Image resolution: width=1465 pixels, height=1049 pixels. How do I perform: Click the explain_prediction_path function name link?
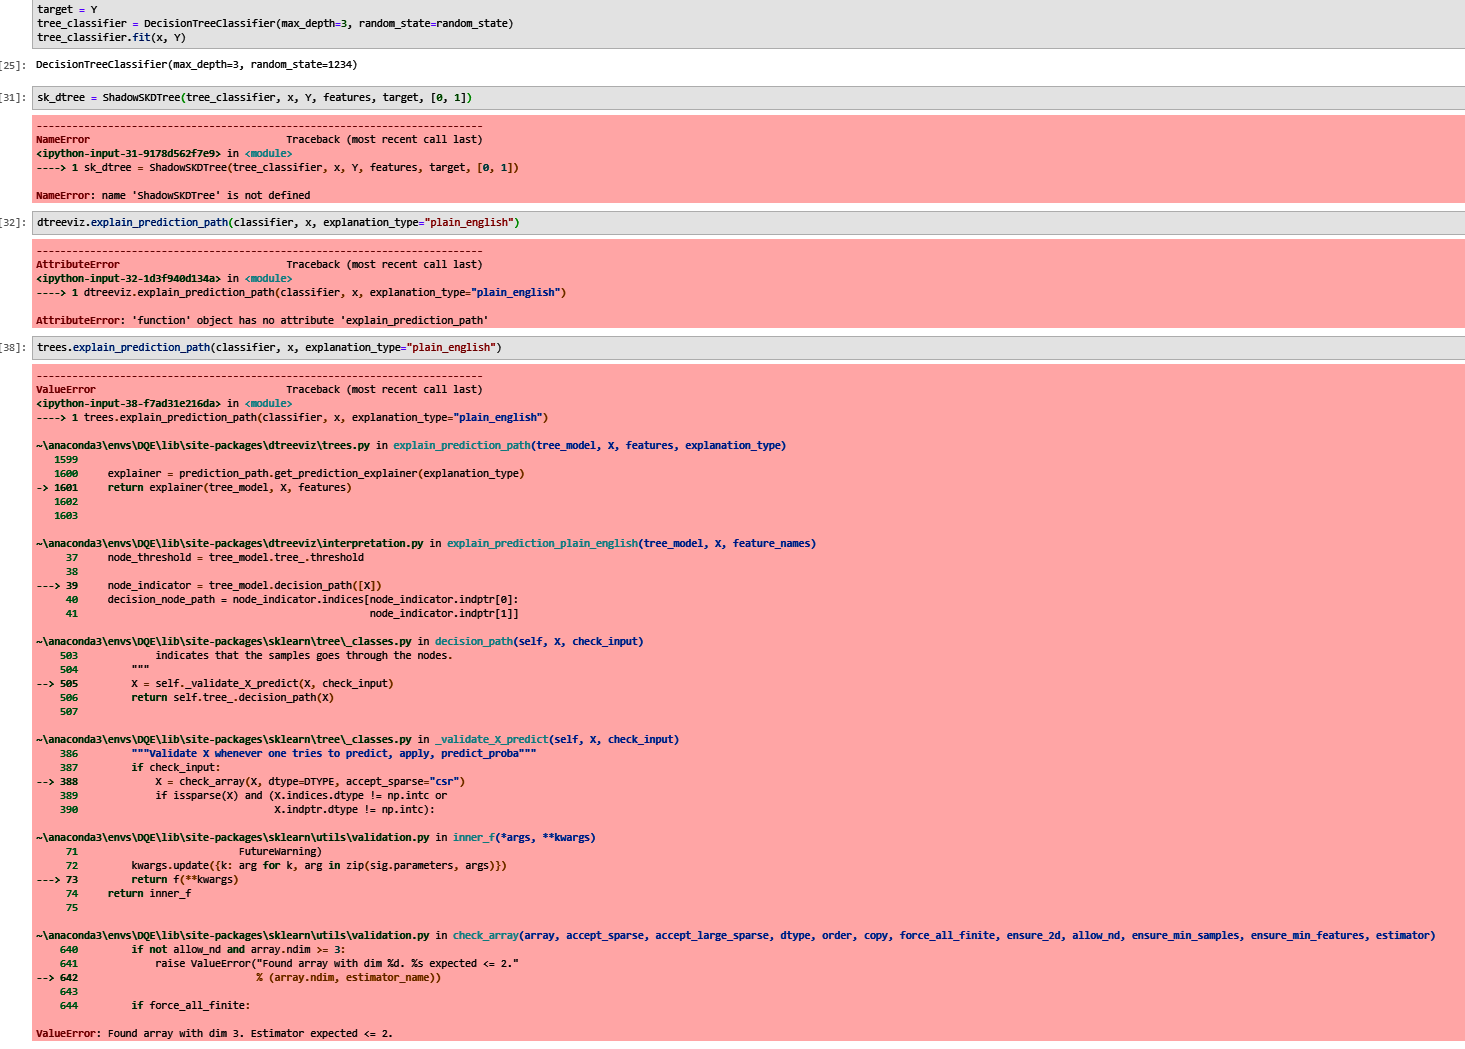[x=461, y=445]
